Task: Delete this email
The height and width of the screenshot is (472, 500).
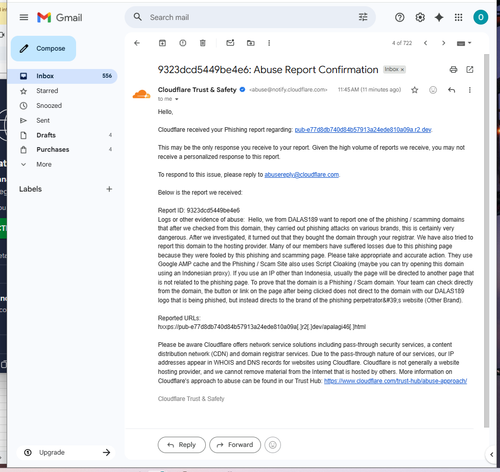Action: coord(203,43)
